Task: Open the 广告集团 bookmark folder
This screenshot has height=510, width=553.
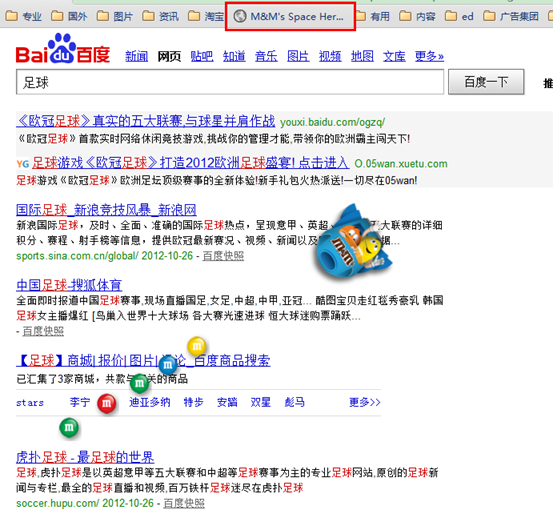Action: [x=511, y=16]
